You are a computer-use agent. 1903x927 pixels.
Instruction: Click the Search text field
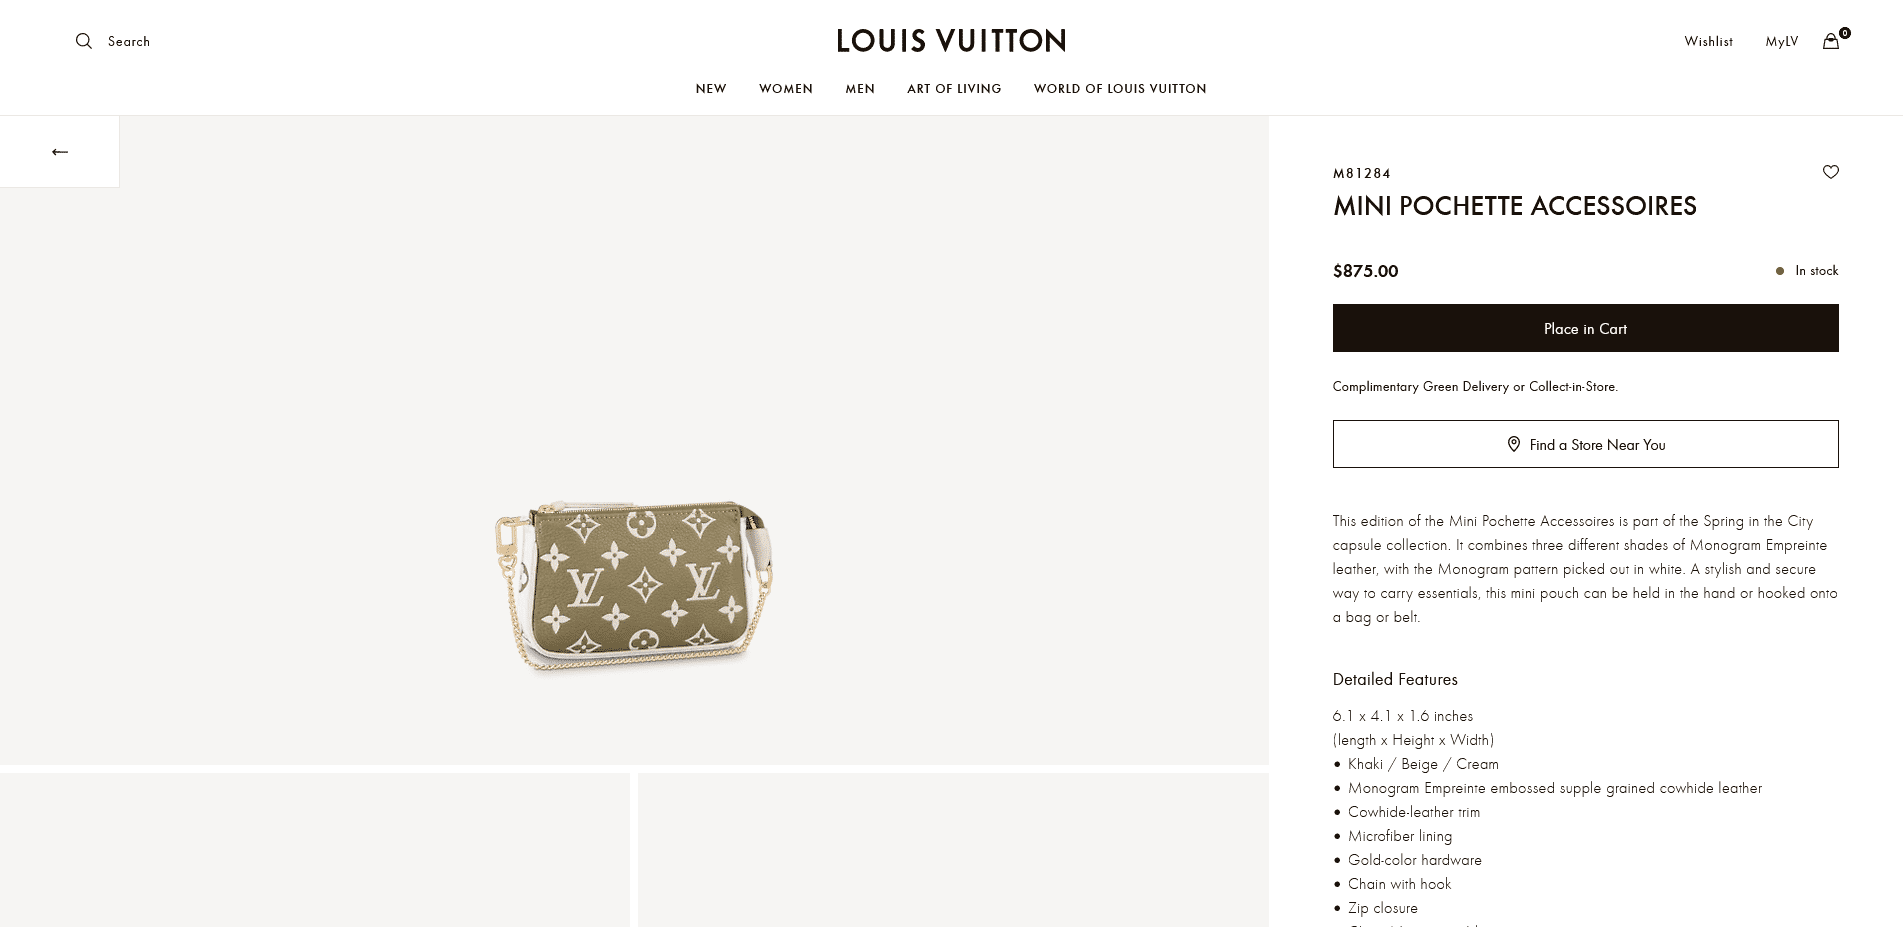(129, 41)
